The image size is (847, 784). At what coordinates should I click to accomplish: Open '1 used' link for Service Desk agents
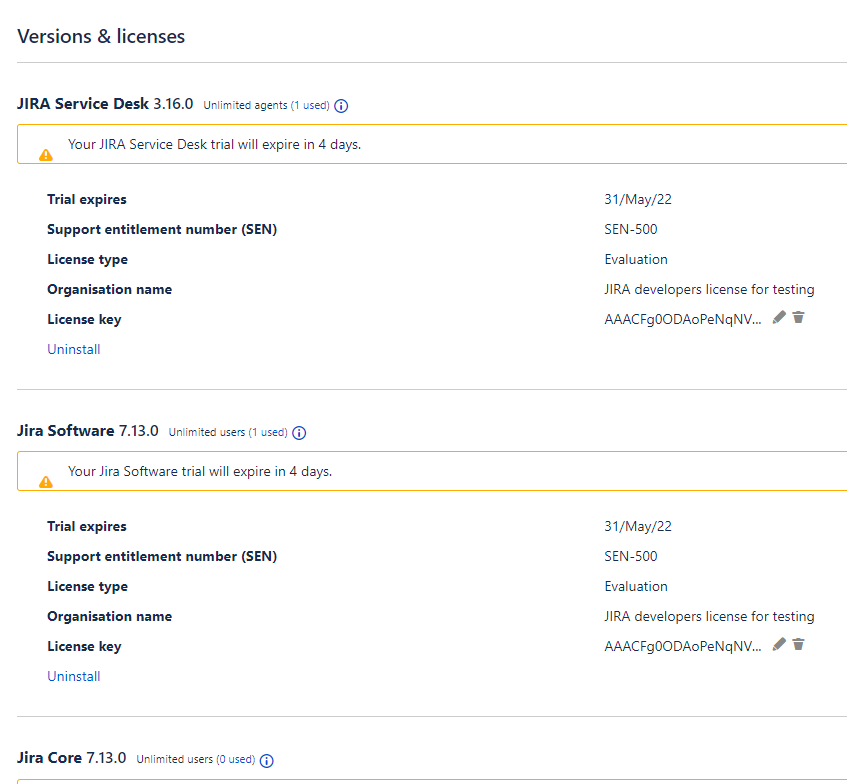[x=310, y=105]
